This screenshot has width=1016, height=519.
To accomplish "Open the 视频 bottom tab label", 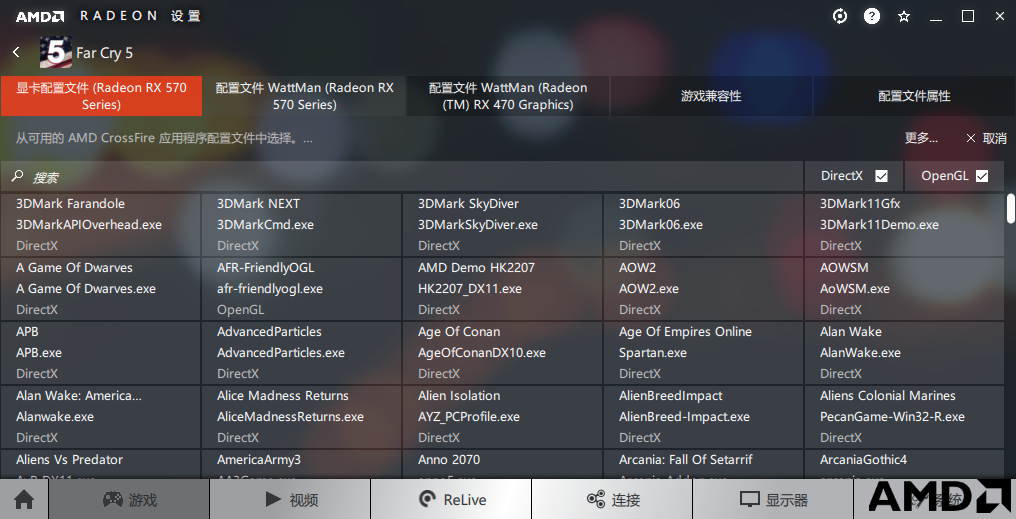I will (x=303, y=500).
